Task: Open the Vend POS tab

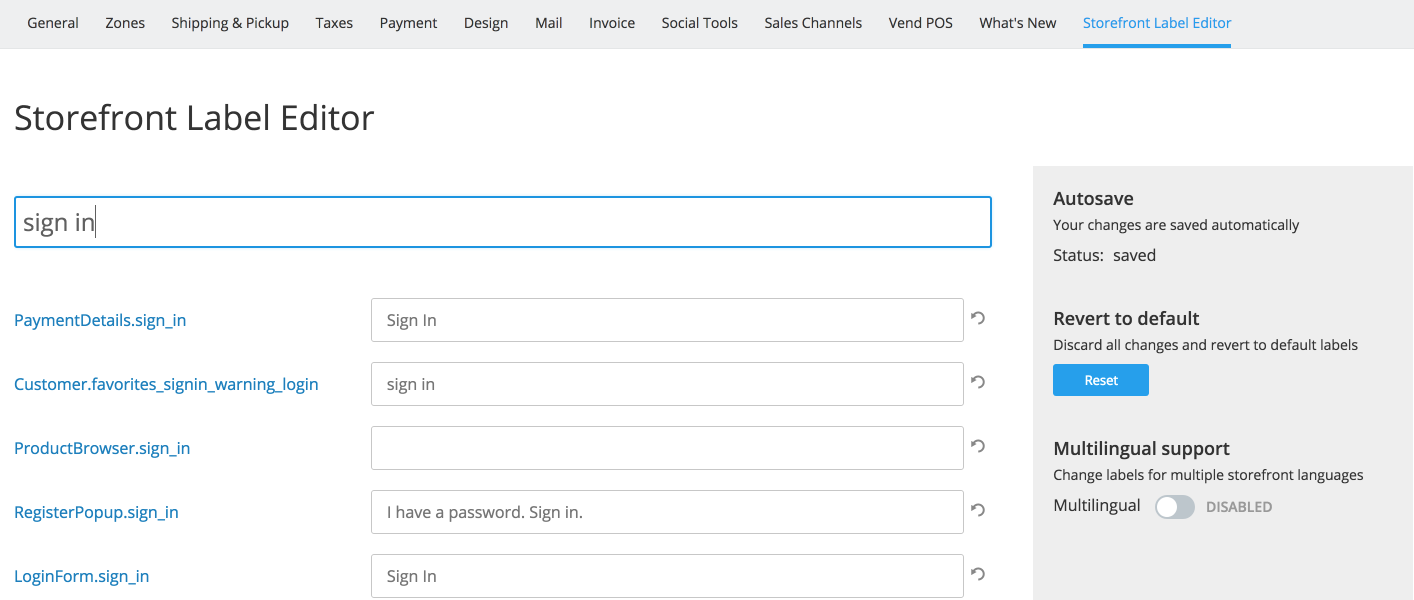Action: coord(921,23)
